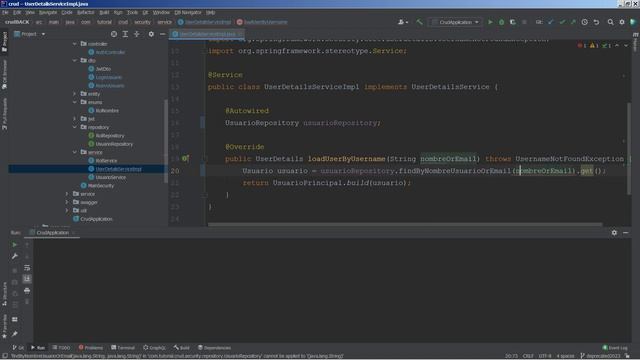
Task: Print console output using printer icon
Action: coord(27,291)
